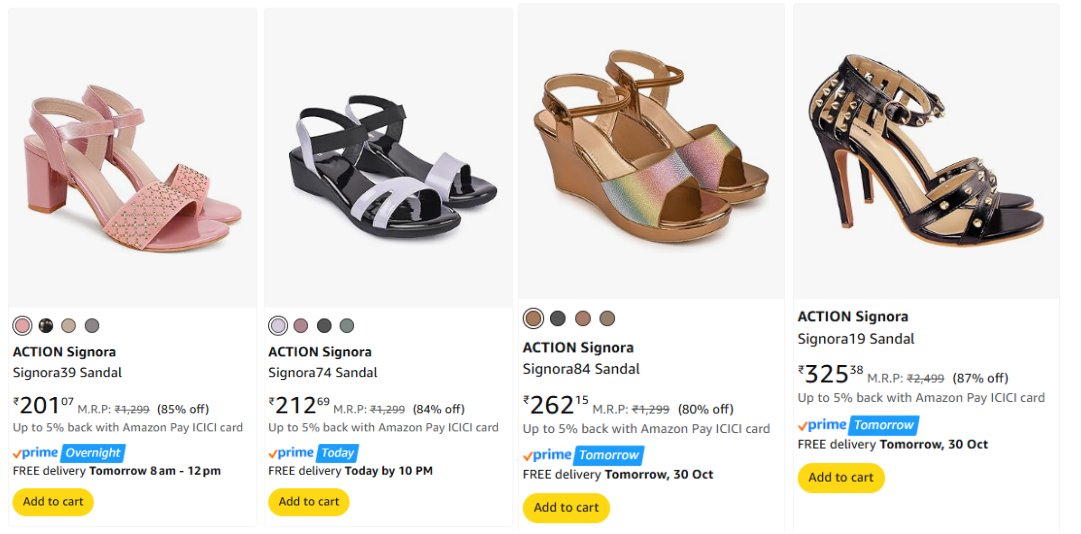Select the dark grey swatch for Signora84 Sandal
This screenshot has height=534, width=1081.
558,319
